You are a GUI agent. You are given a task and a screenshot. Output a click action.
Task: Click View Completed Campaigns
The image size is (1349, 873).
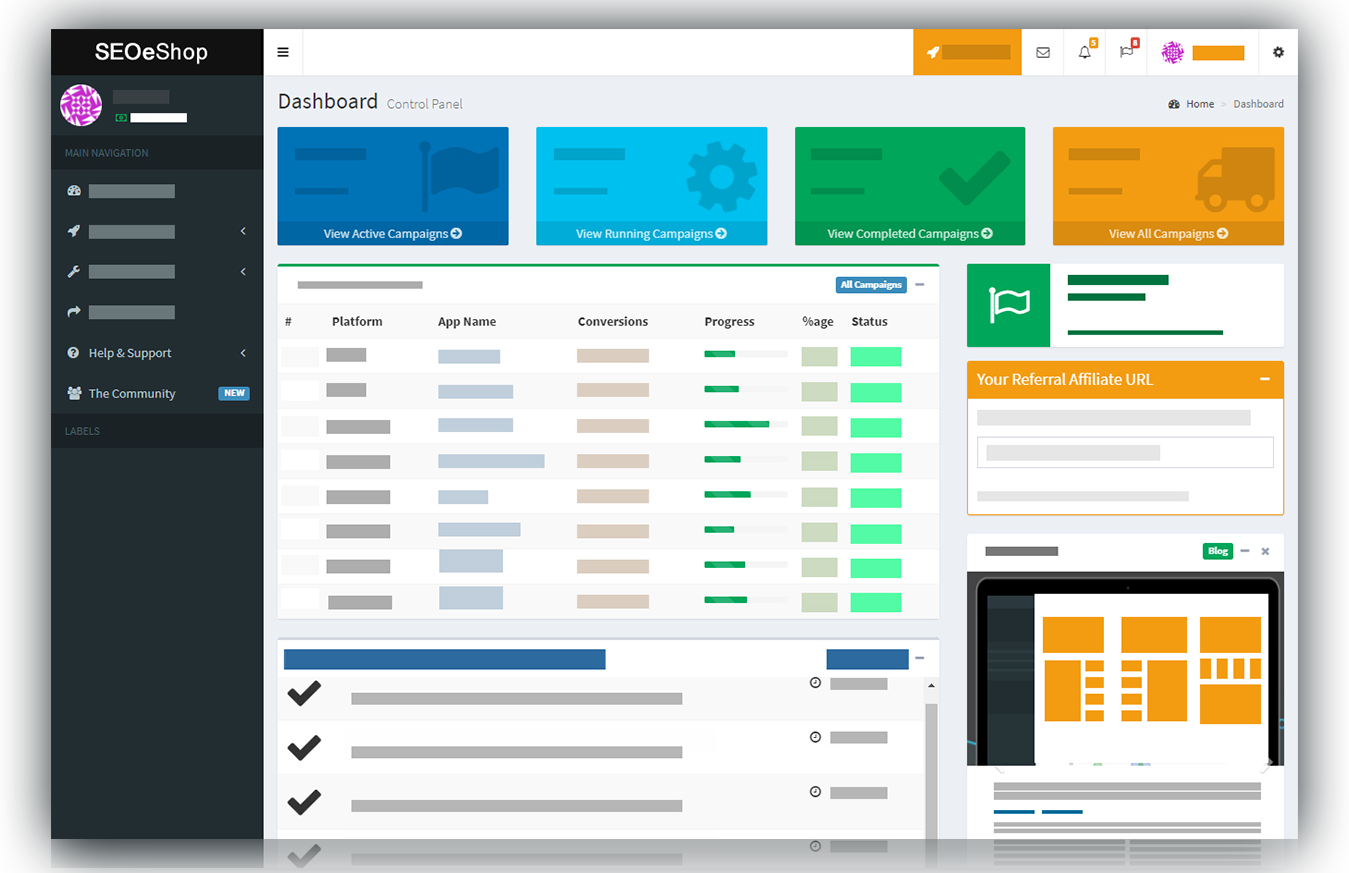coord(910,233)
